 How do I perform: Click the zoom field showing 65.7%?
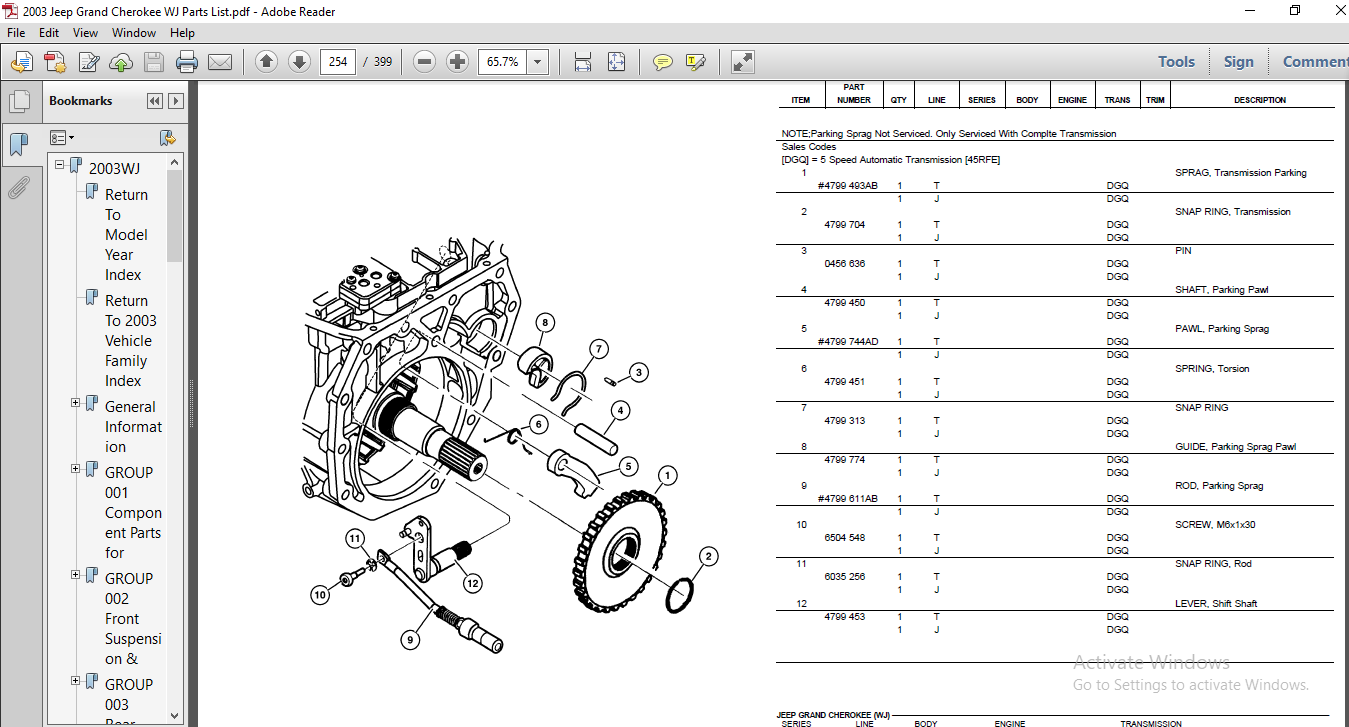pos(503,62)
